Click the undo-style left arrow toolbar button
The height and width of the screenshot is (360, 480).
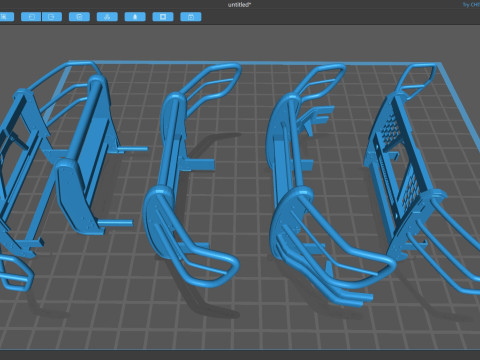[31, 17]
